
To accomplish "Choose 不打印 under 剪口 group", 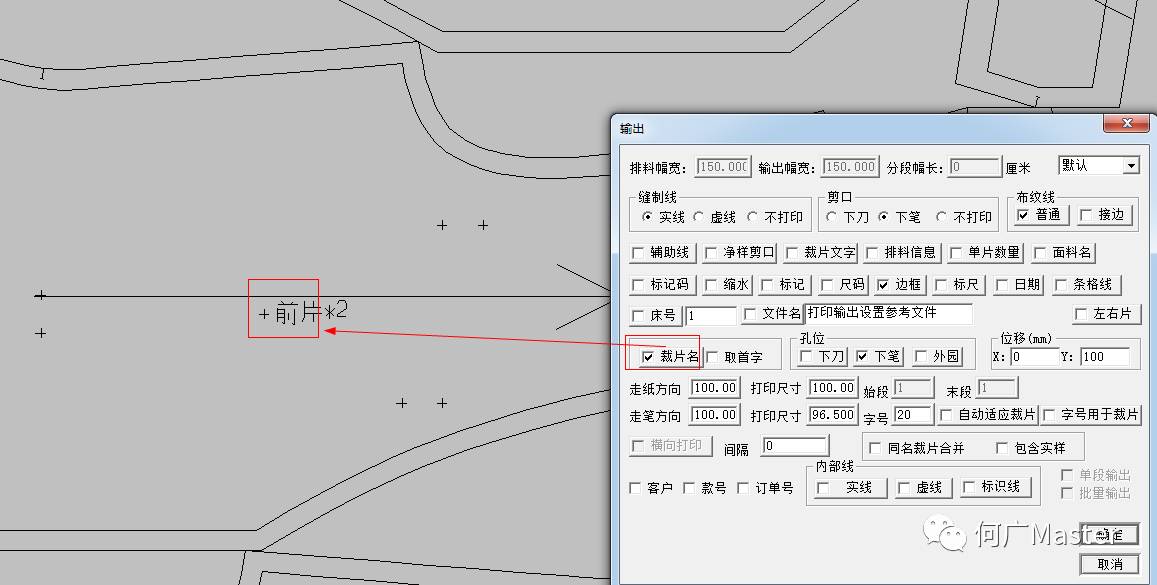I will (941, 217).
